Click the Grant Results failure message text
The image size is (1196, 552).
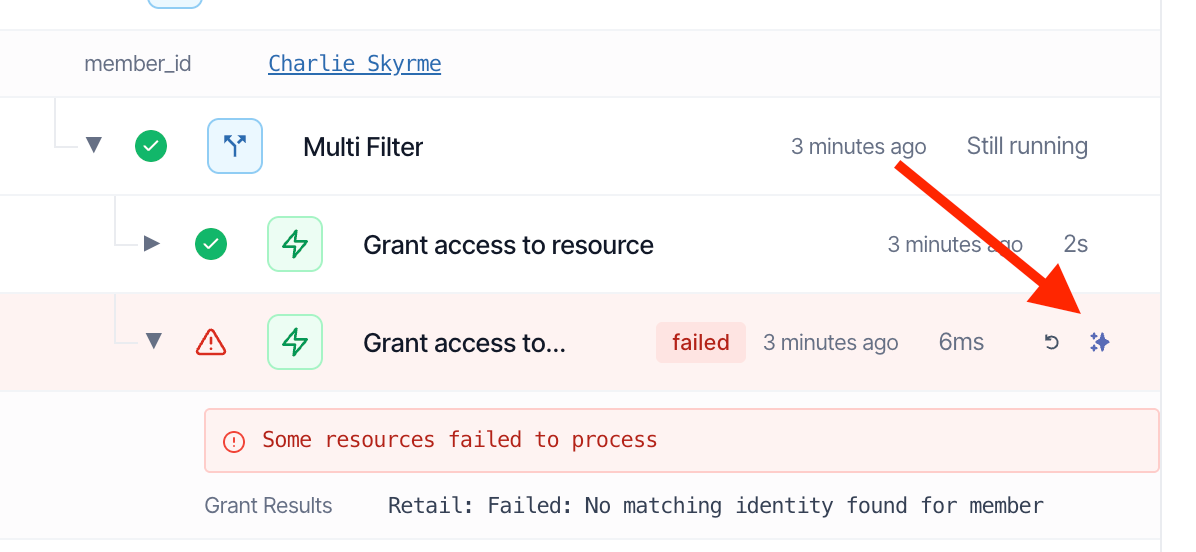point(715,505)
